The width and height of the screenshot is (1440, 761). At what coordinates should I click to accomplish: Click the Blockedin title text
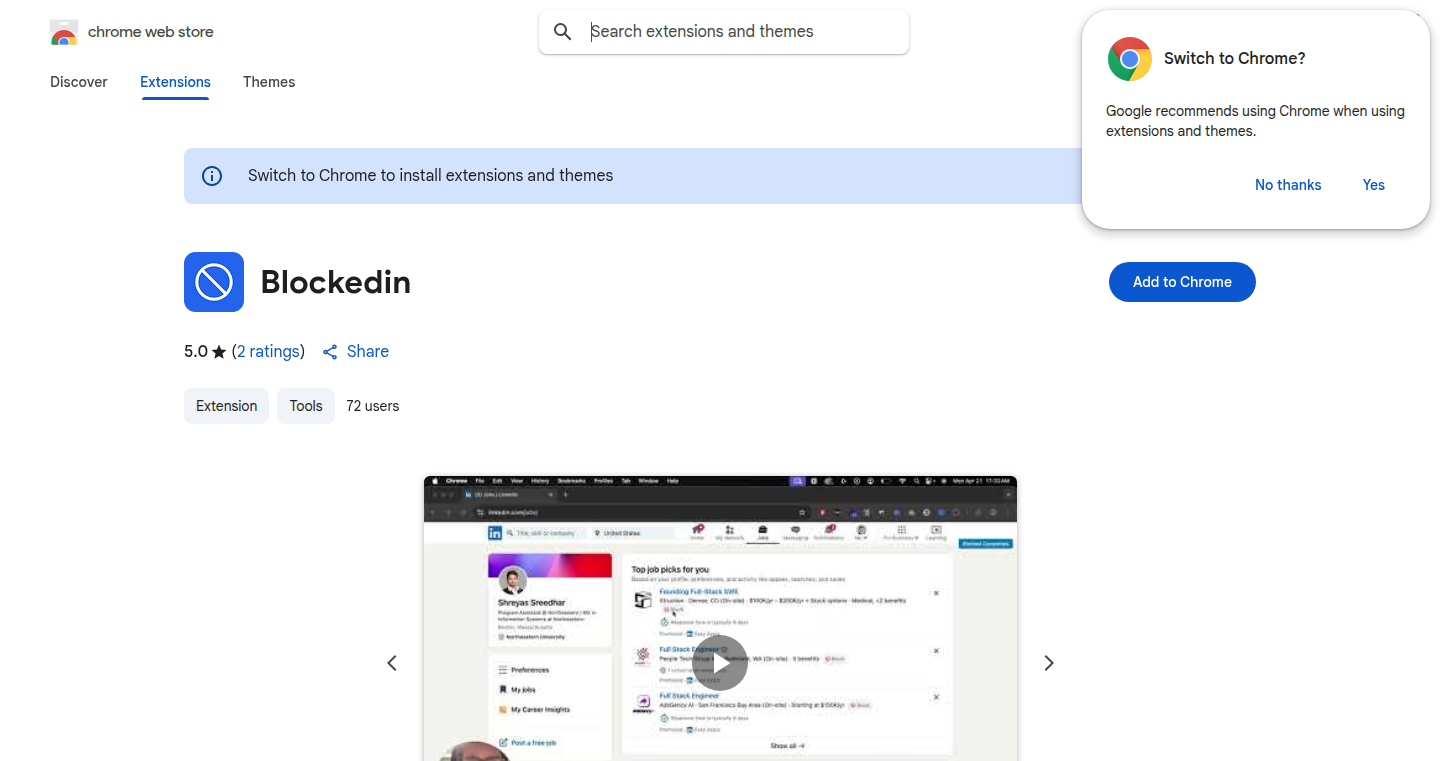point(336,282)
